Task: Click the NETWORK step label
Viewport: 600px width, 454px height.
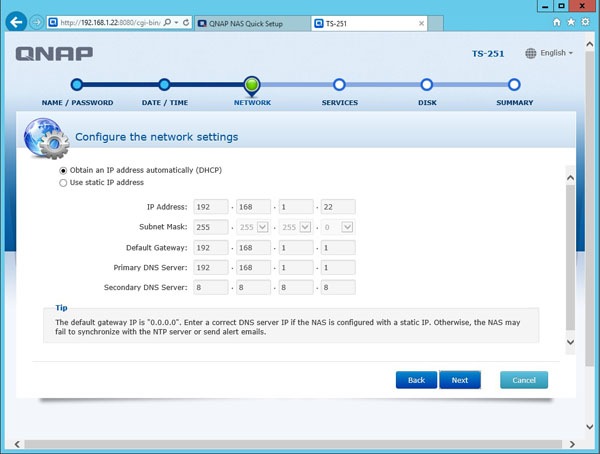Action: pos(252,103)
